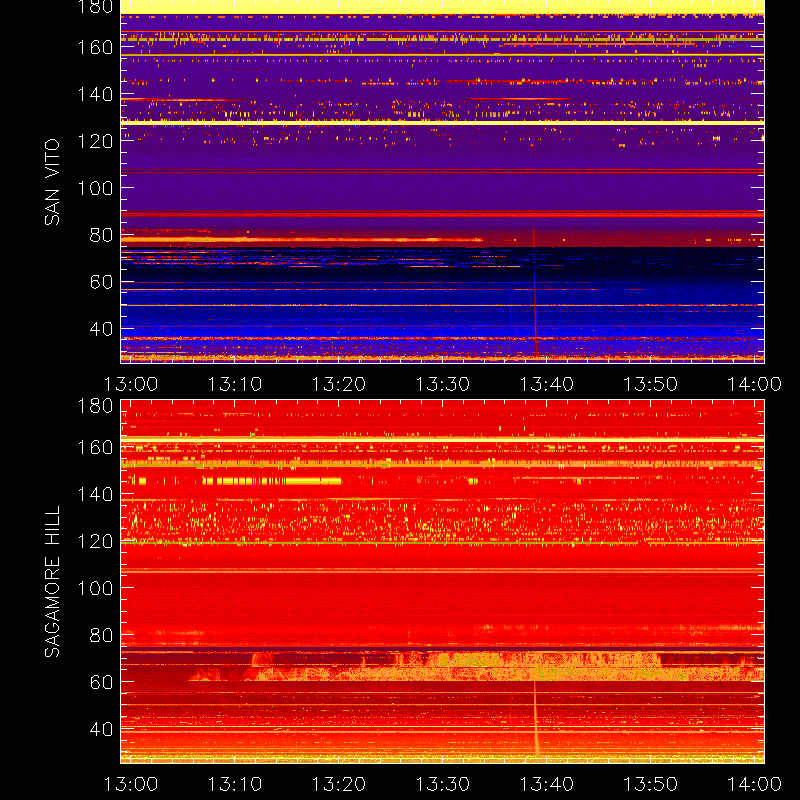Select the 60 tick label on San Vito plot
Viewport: 800px width, 800px height.
[x=101, y=282]
